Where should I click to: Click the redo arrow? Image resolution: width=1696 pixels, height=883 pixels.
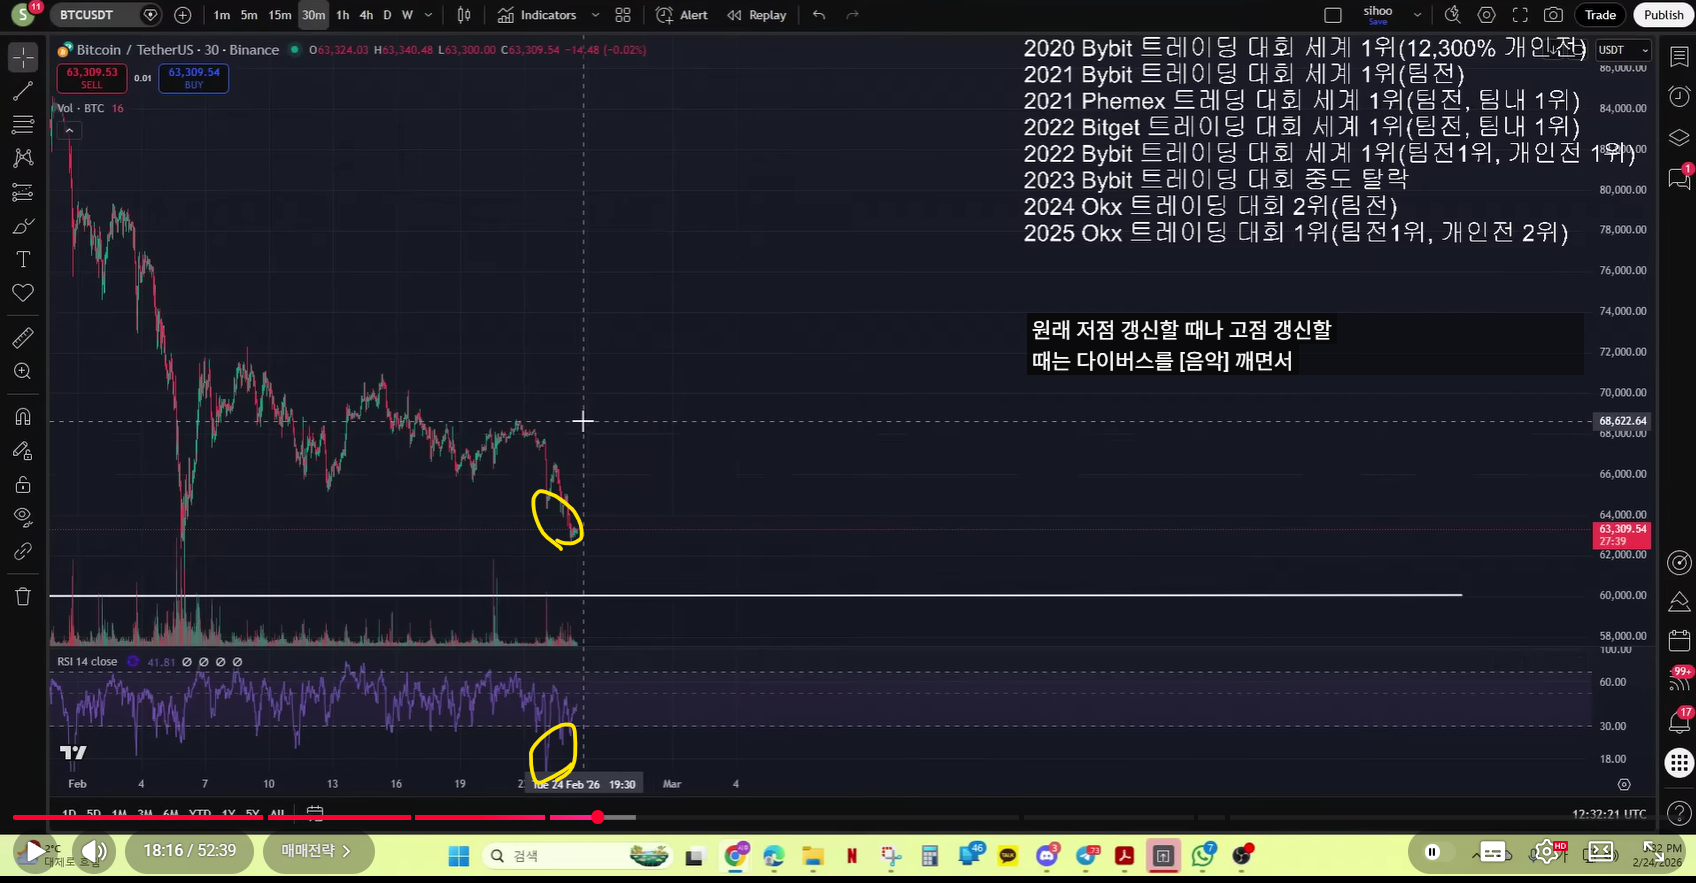tap(853, 15)
